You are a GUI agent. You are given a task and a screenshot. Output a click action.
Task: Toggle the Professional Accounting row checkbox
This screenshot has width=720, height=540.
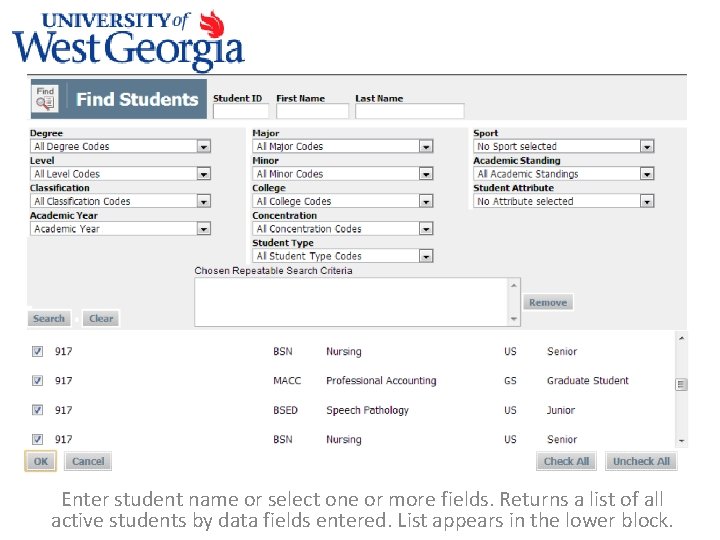coord(38,381)
